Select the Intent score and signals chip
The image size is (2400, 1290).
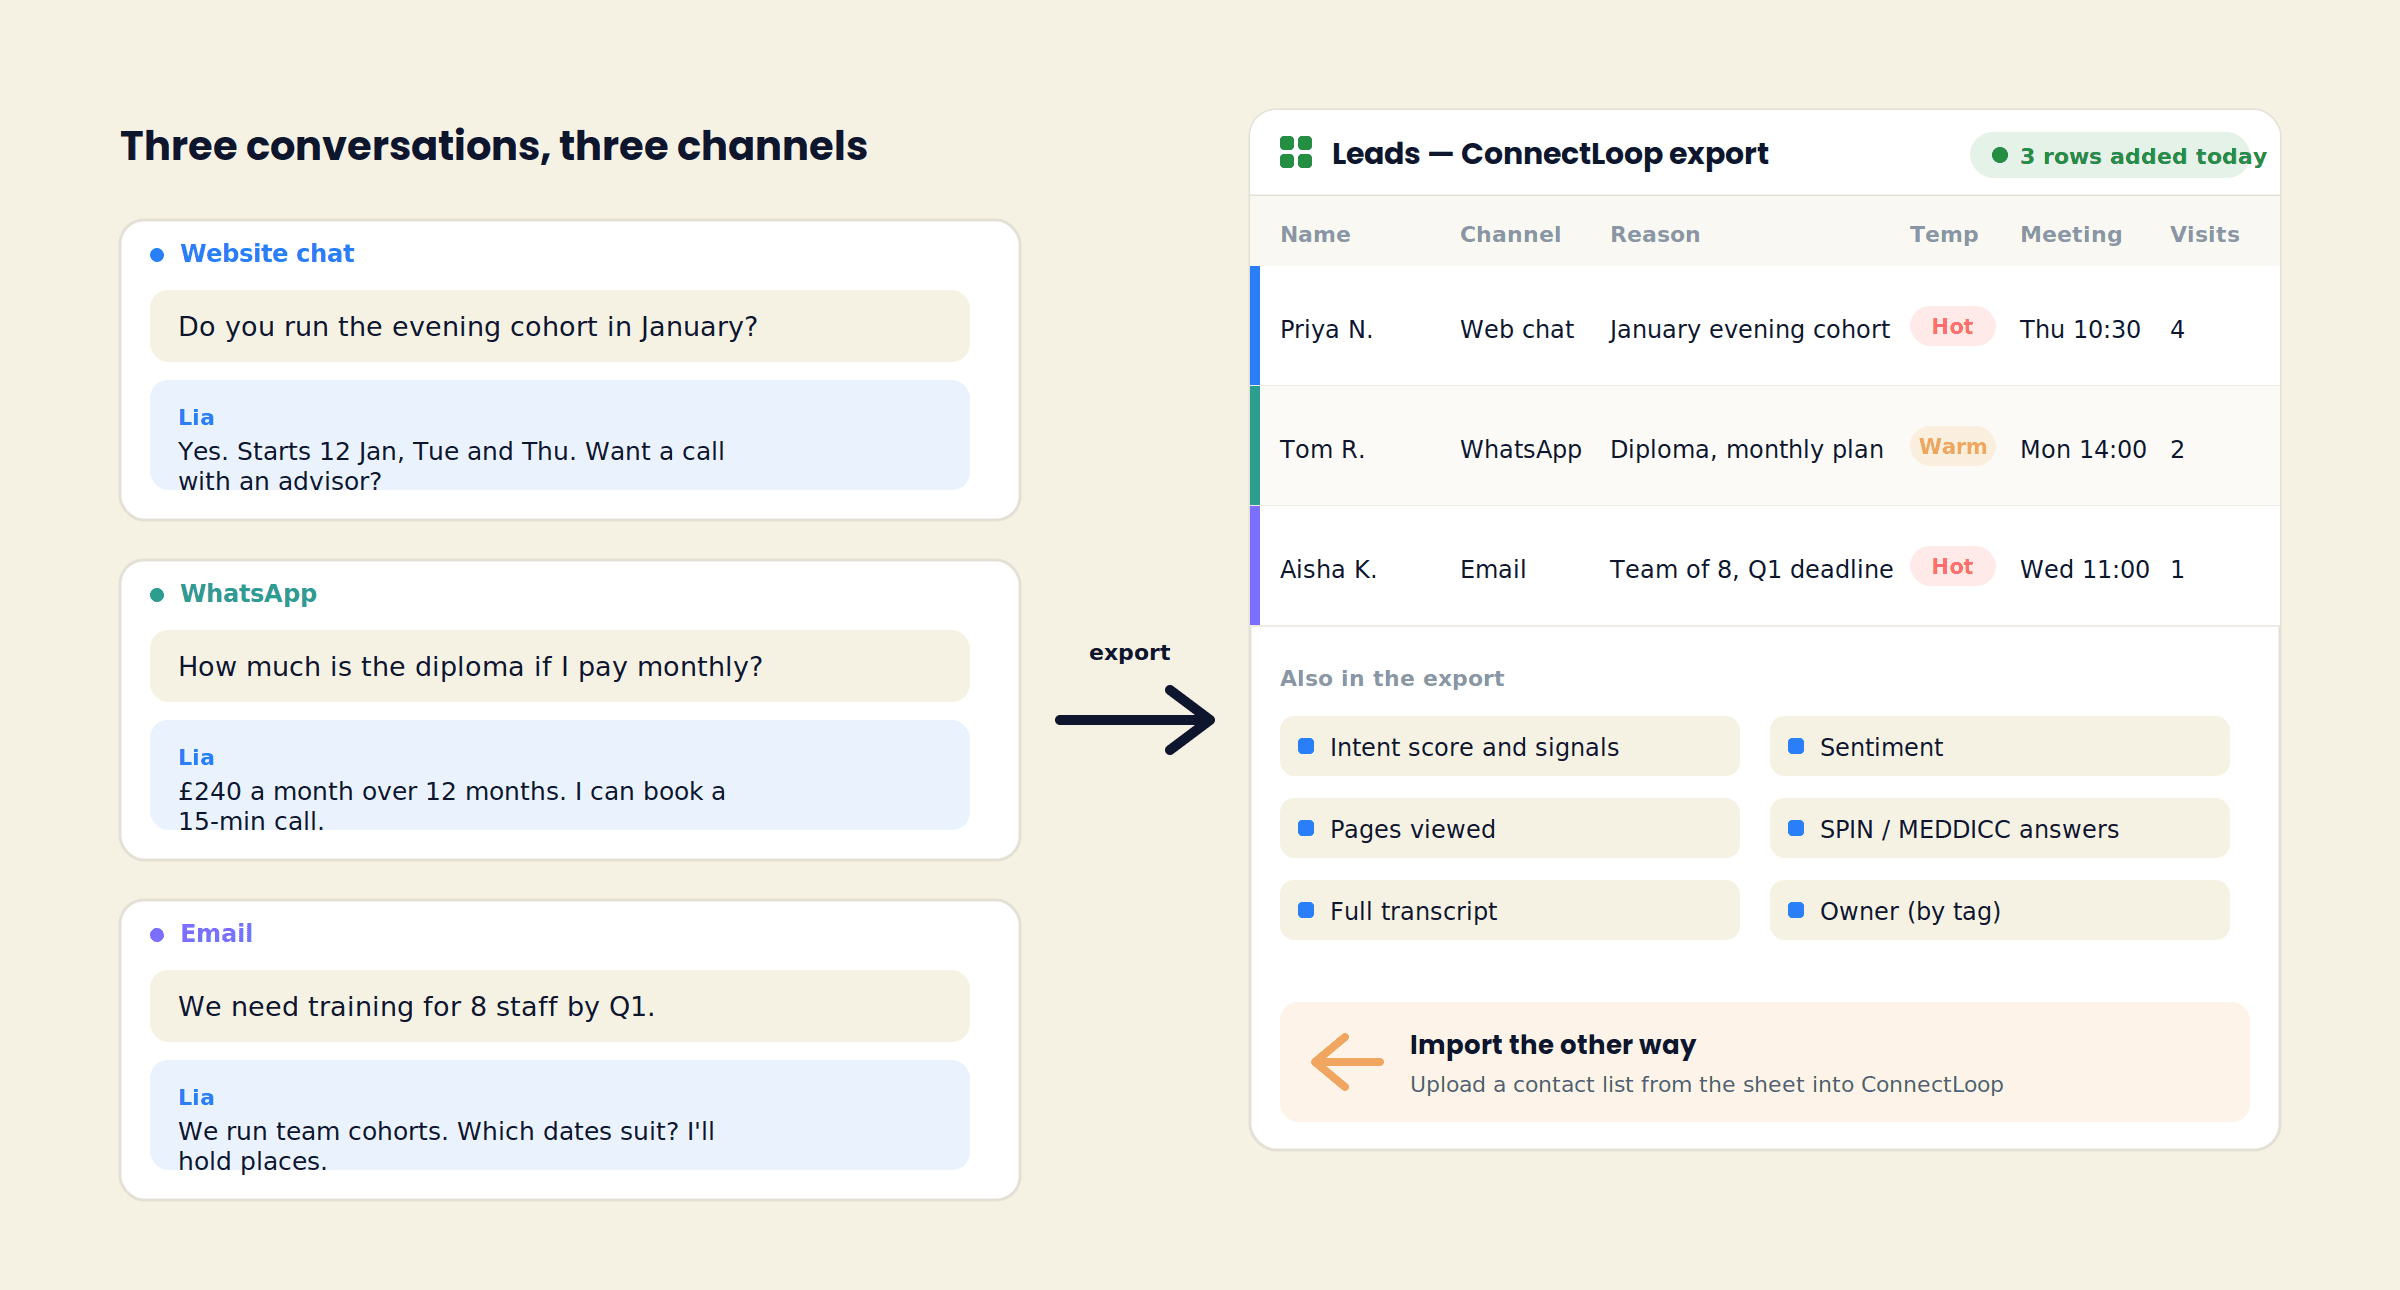(x=1509, y=746)
